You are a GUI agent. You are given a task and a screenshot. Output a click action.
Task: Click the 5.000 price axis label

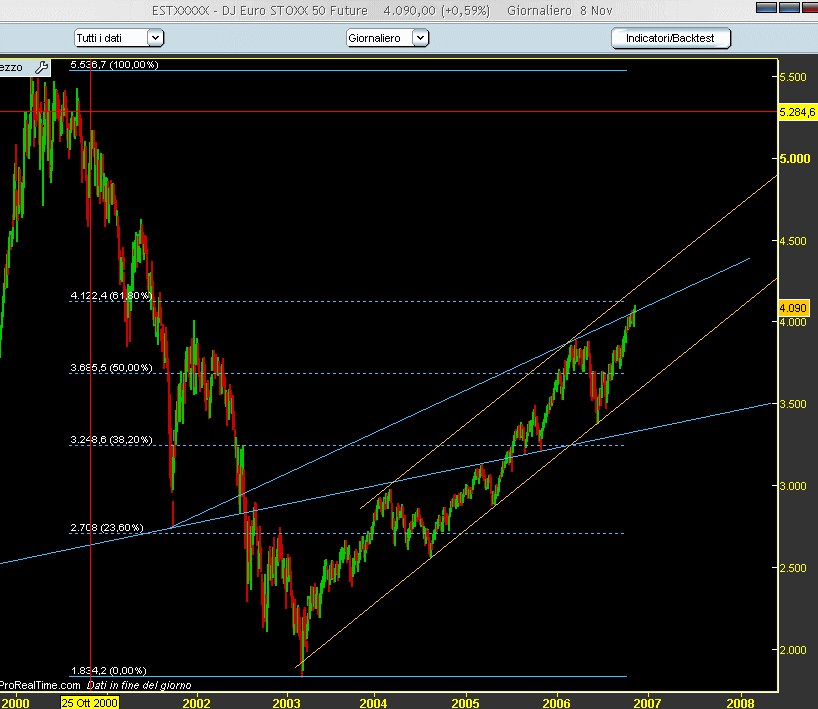795,159
